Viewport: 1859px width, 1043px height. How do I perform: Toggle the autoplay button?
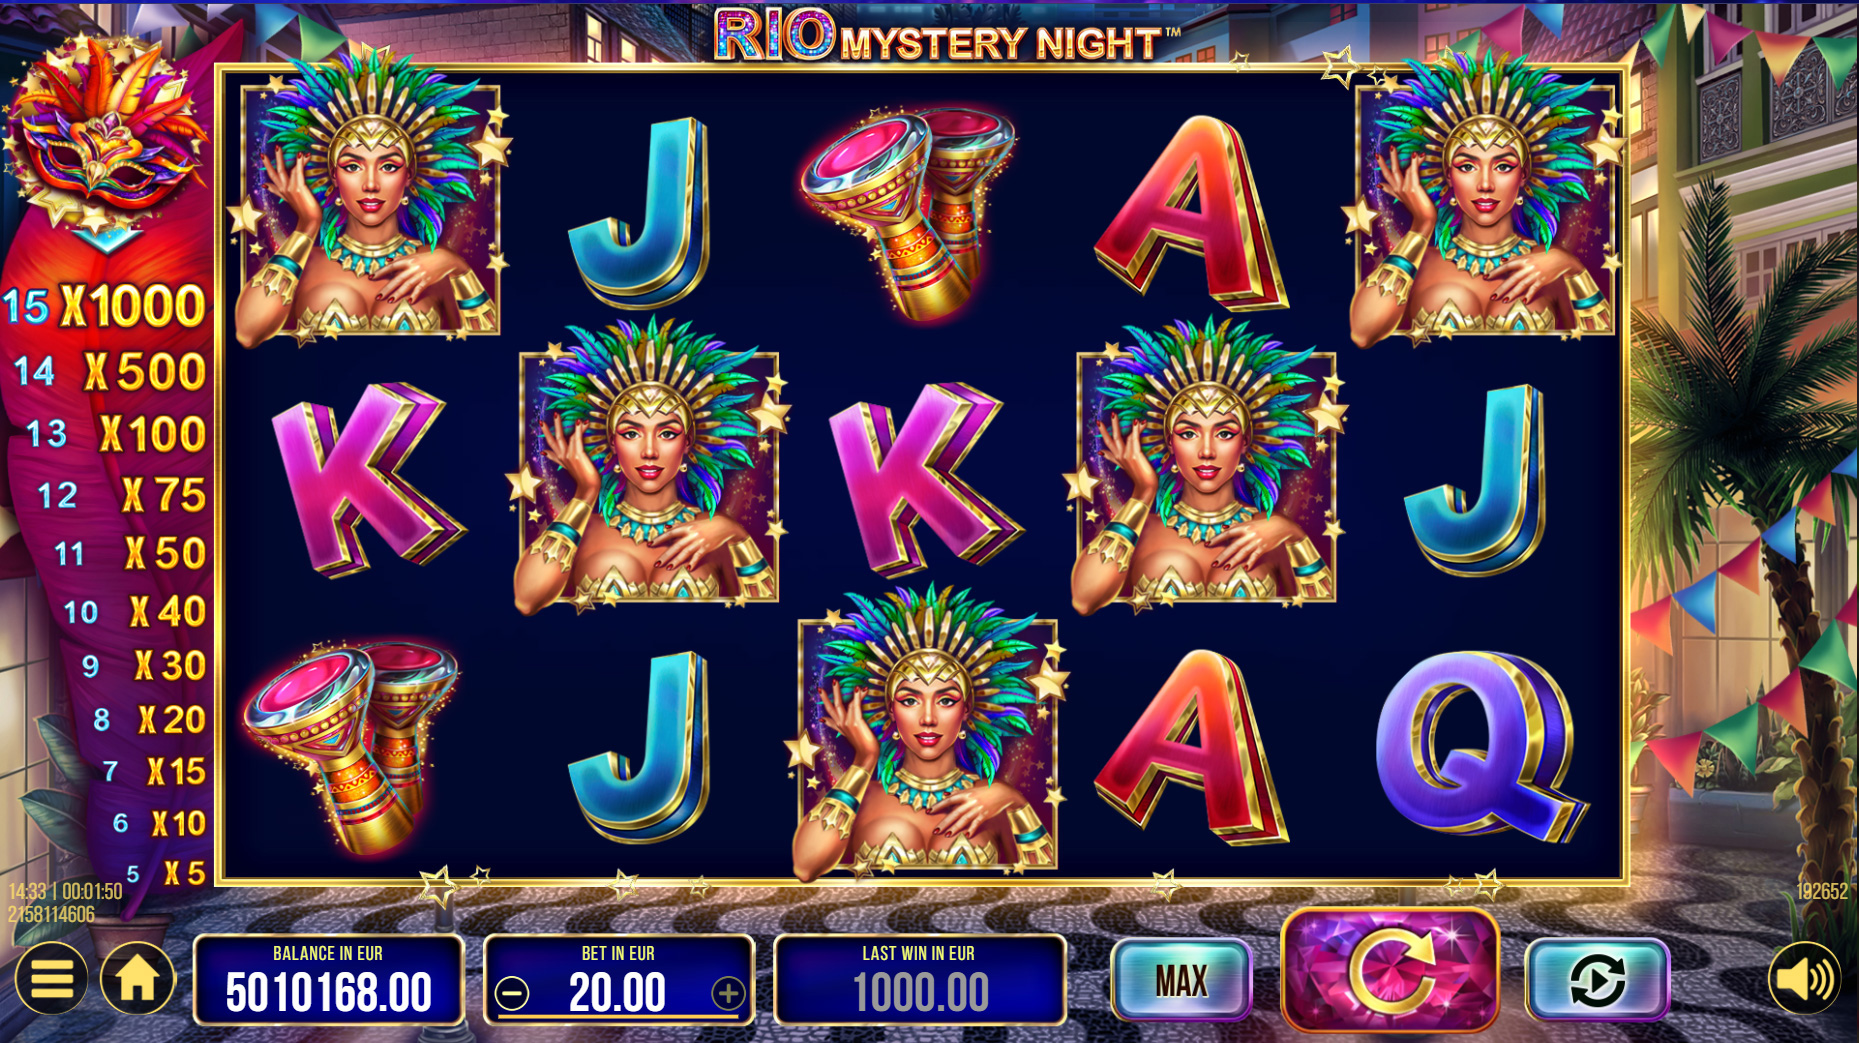(x=1597, y=980)
